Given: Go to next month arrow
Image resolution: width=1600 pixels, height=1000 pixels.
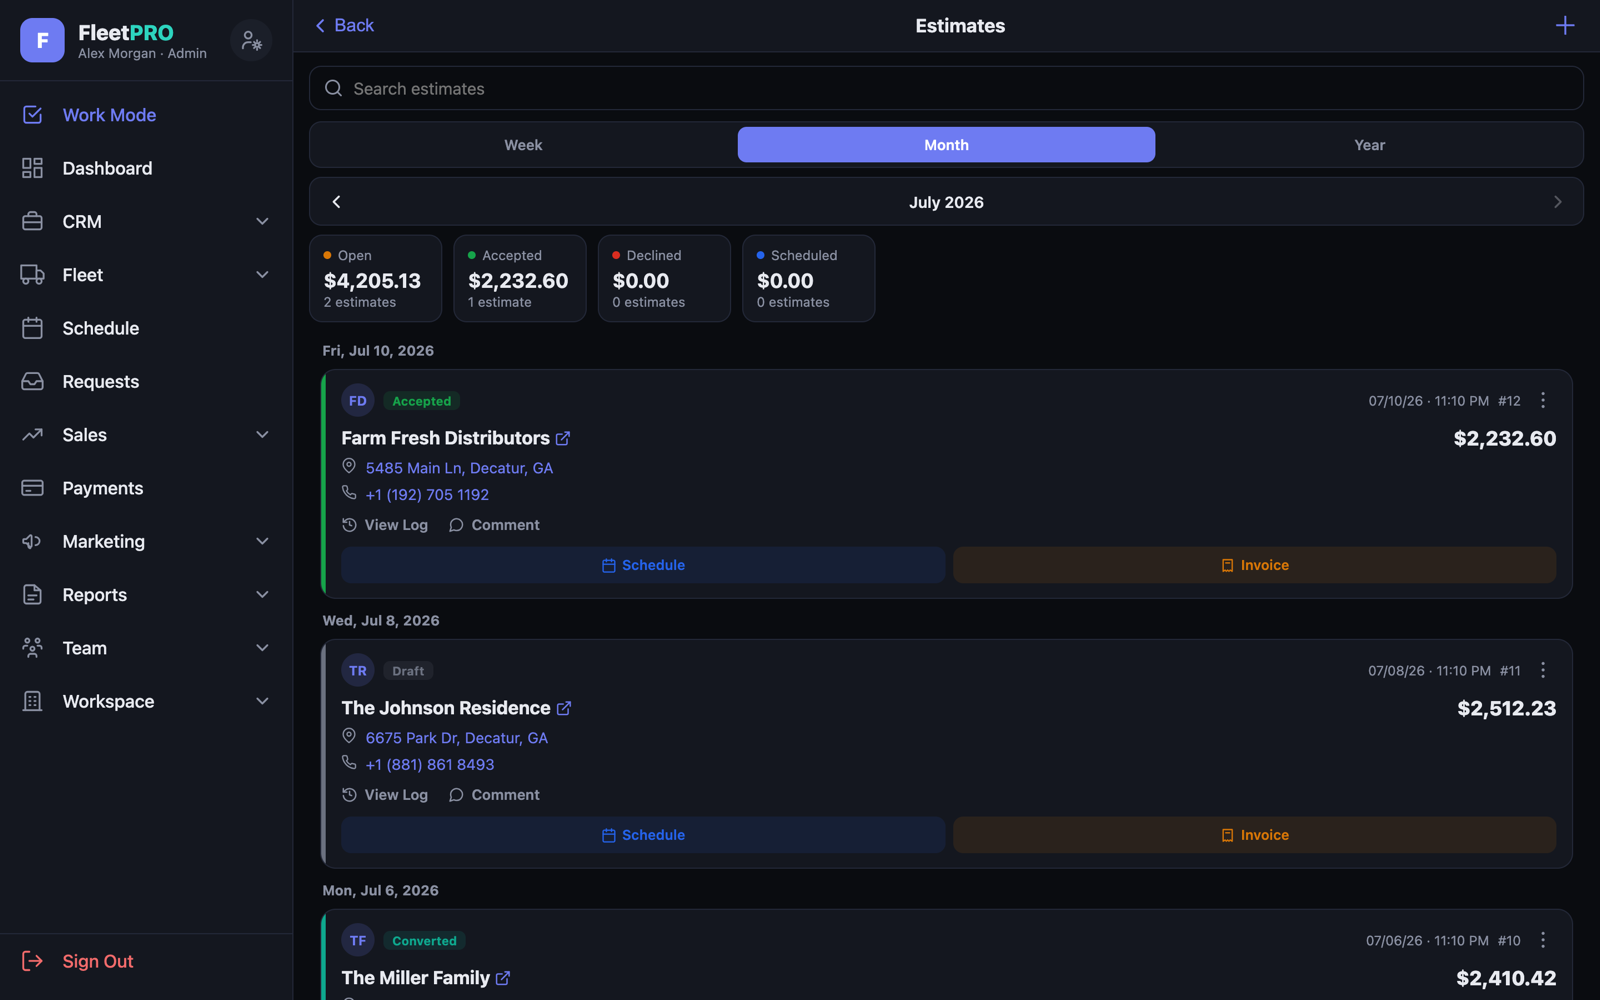Looking at the screenshot, I should point(1557,202).
